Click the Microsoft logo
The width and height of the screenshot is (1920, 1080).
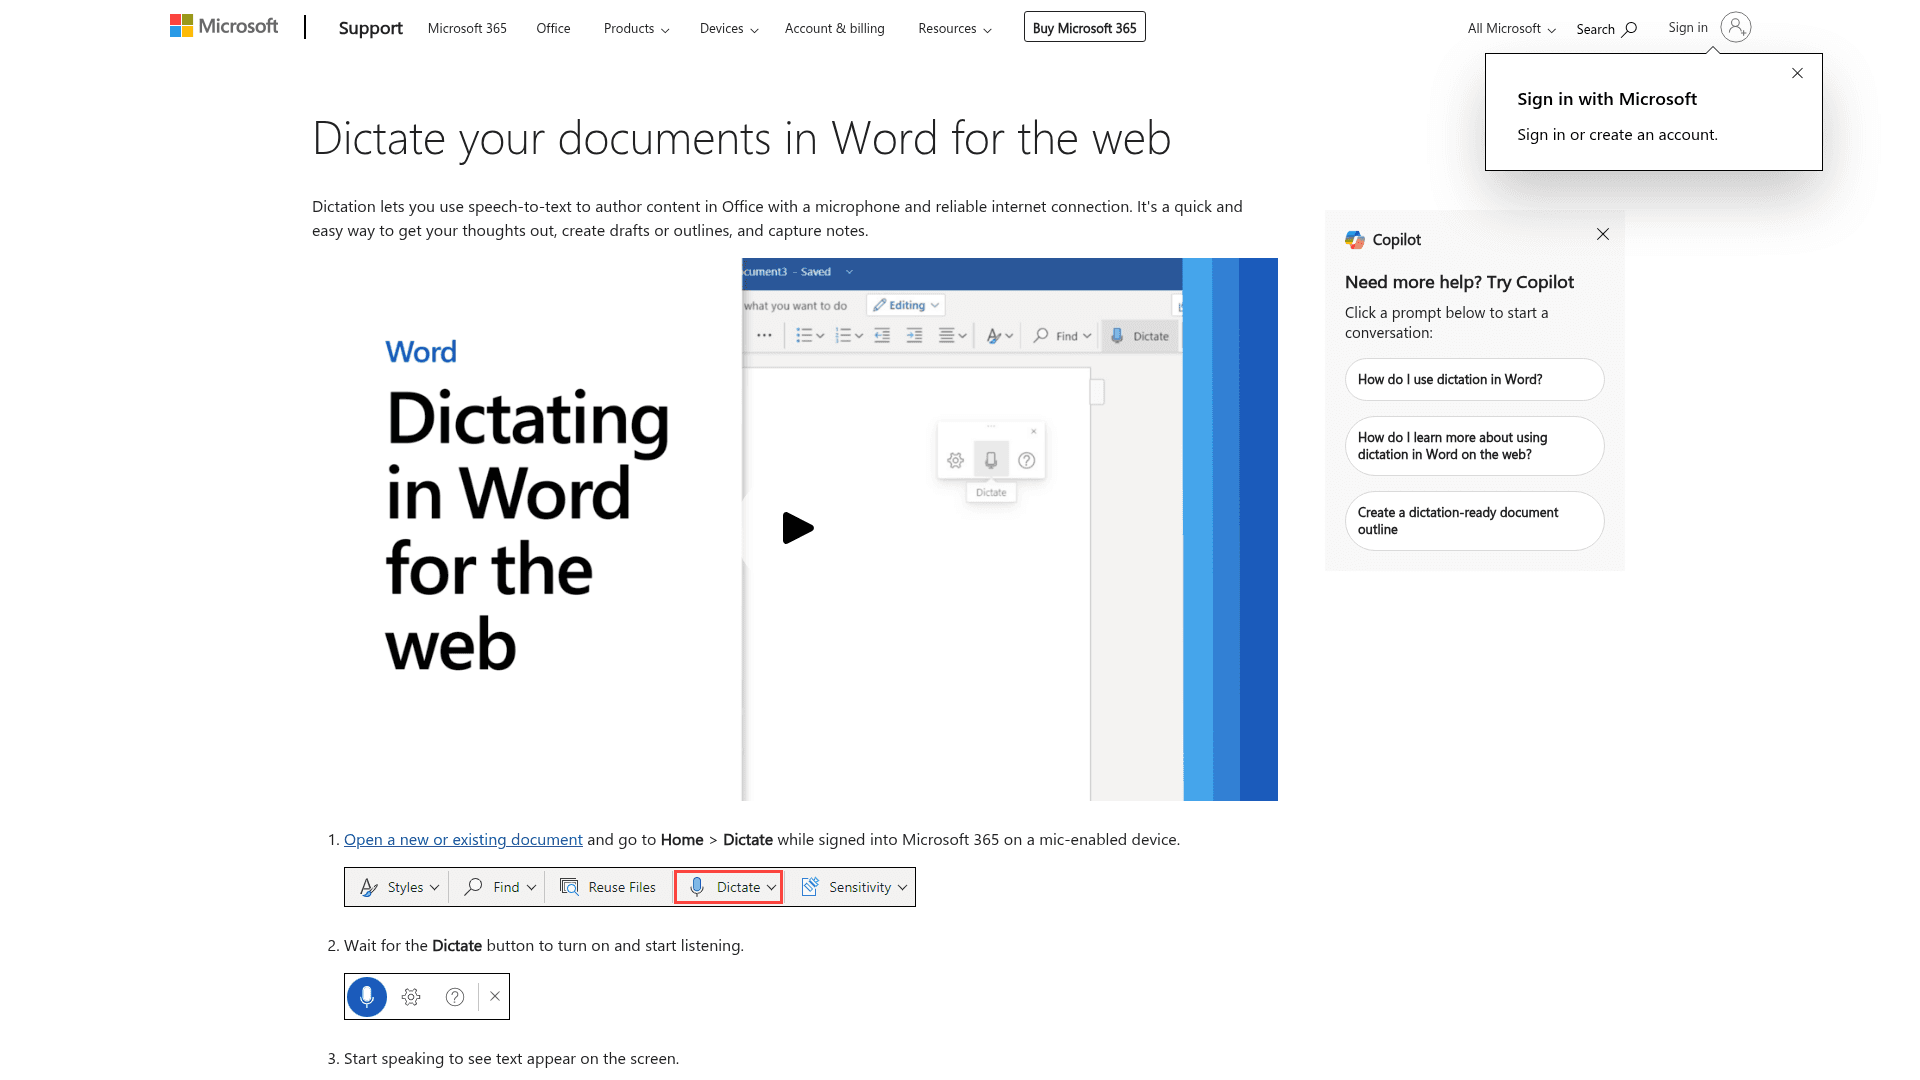click(x=224, y=26)
